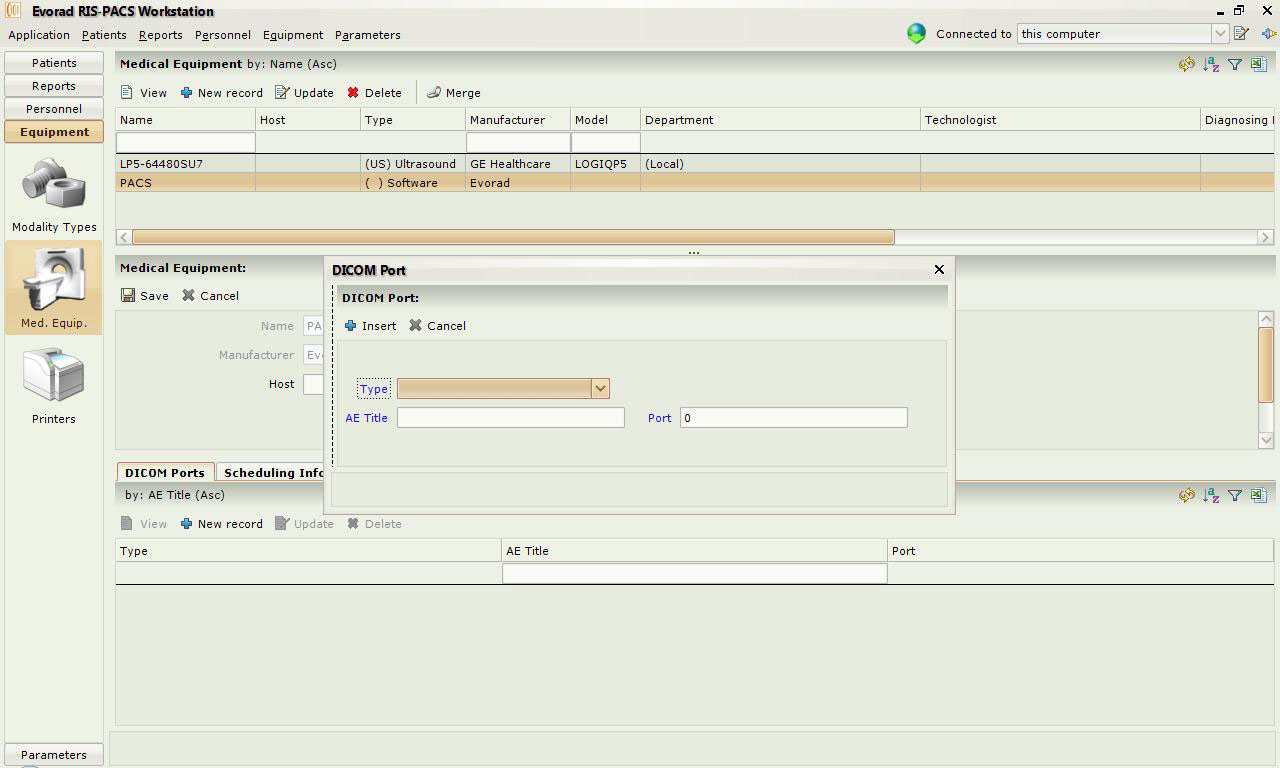Click Save under Medical Equipment

[145, 296]
